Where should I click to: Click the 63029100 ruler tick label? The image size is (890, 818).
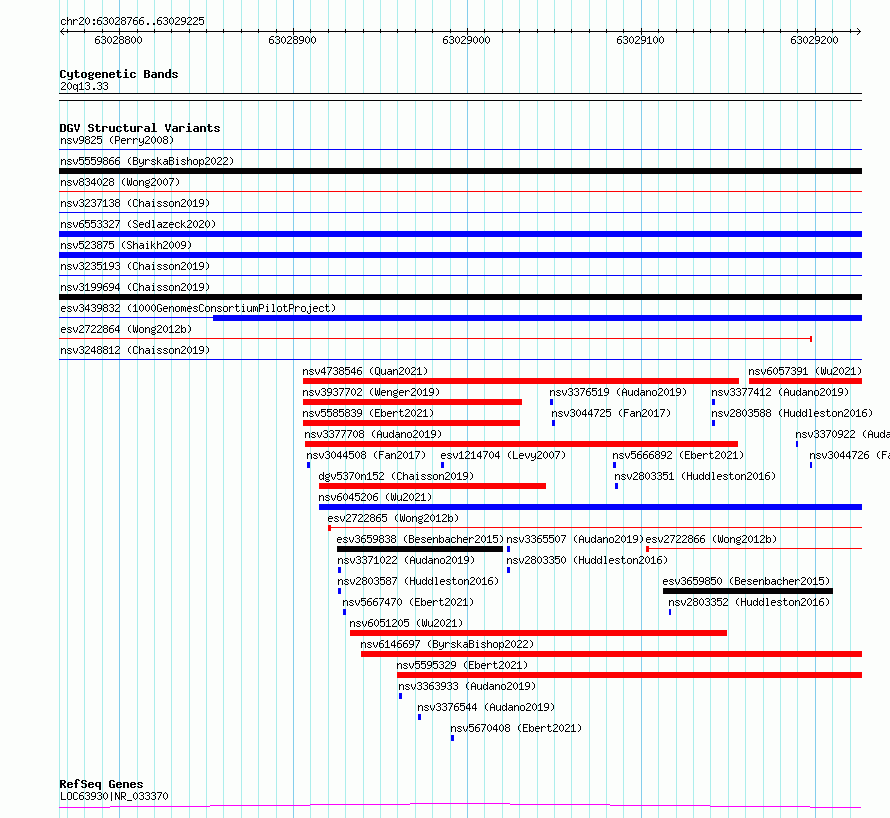[640, 40]
